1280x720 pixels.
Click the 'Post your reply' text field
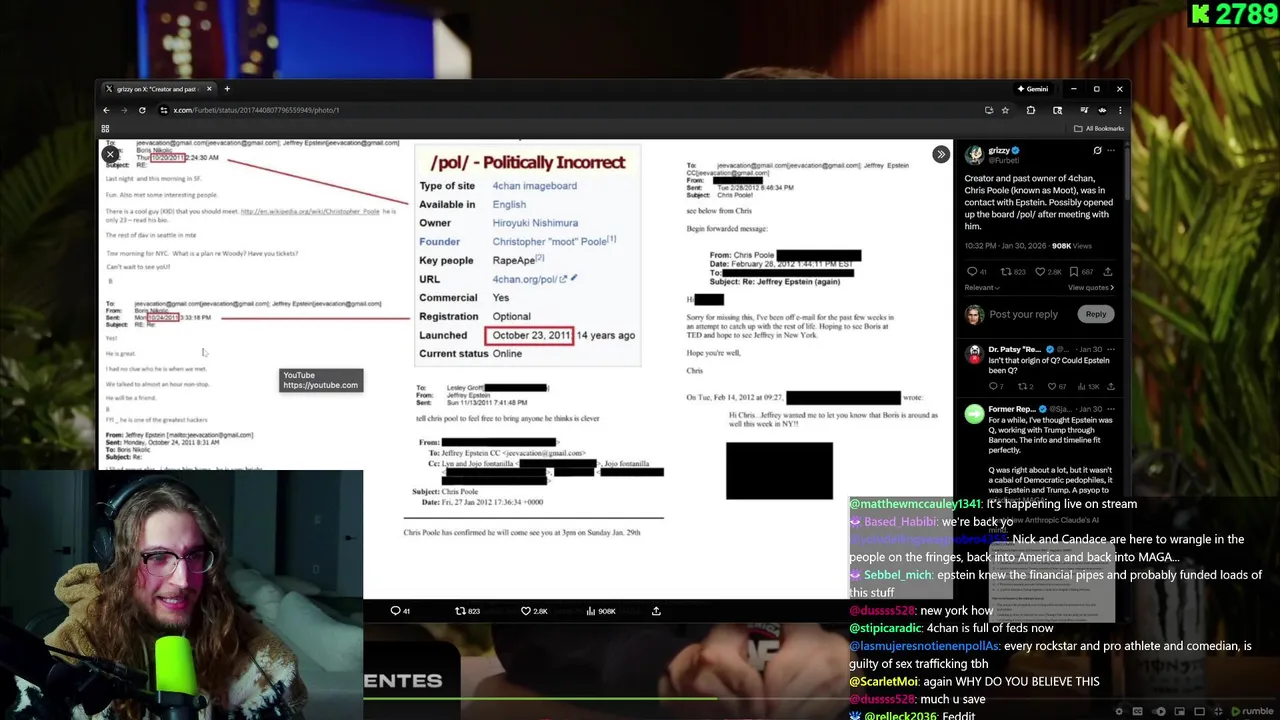click(1023, 314)
